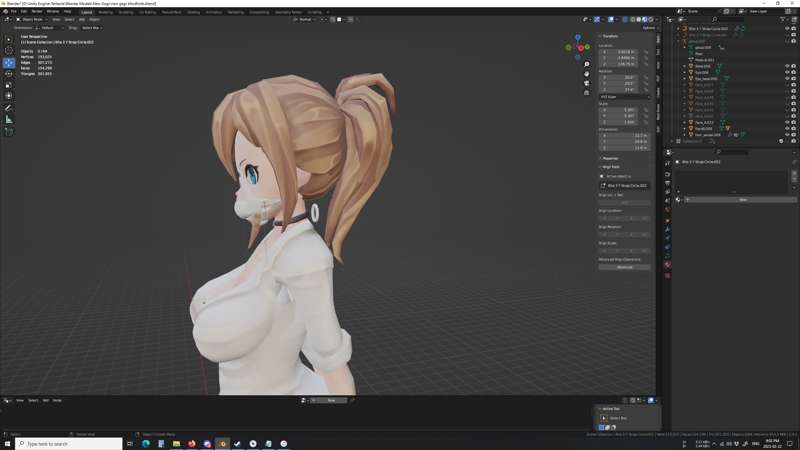Image resolution: width=800 pixels, height=450 pixels.
Task: Open the Object Mode dropdown
Action: point(32,19)
